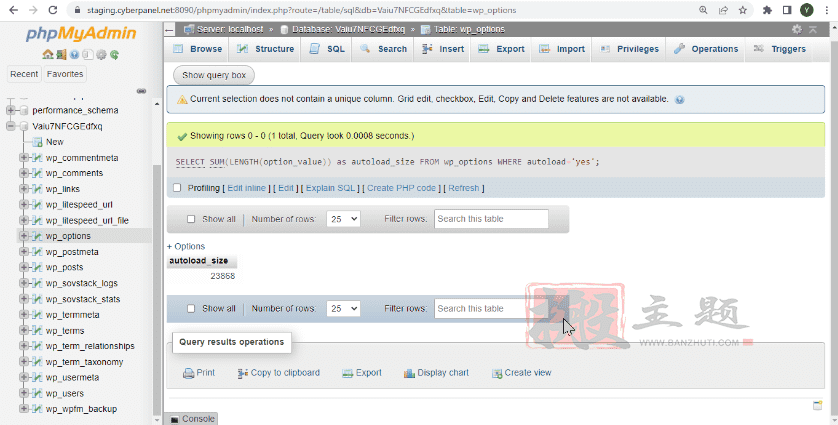The width and height of the screenshot is (838, 425).
Task: Open upper Number of rows dropdown
Action: (x=343, y=219)
